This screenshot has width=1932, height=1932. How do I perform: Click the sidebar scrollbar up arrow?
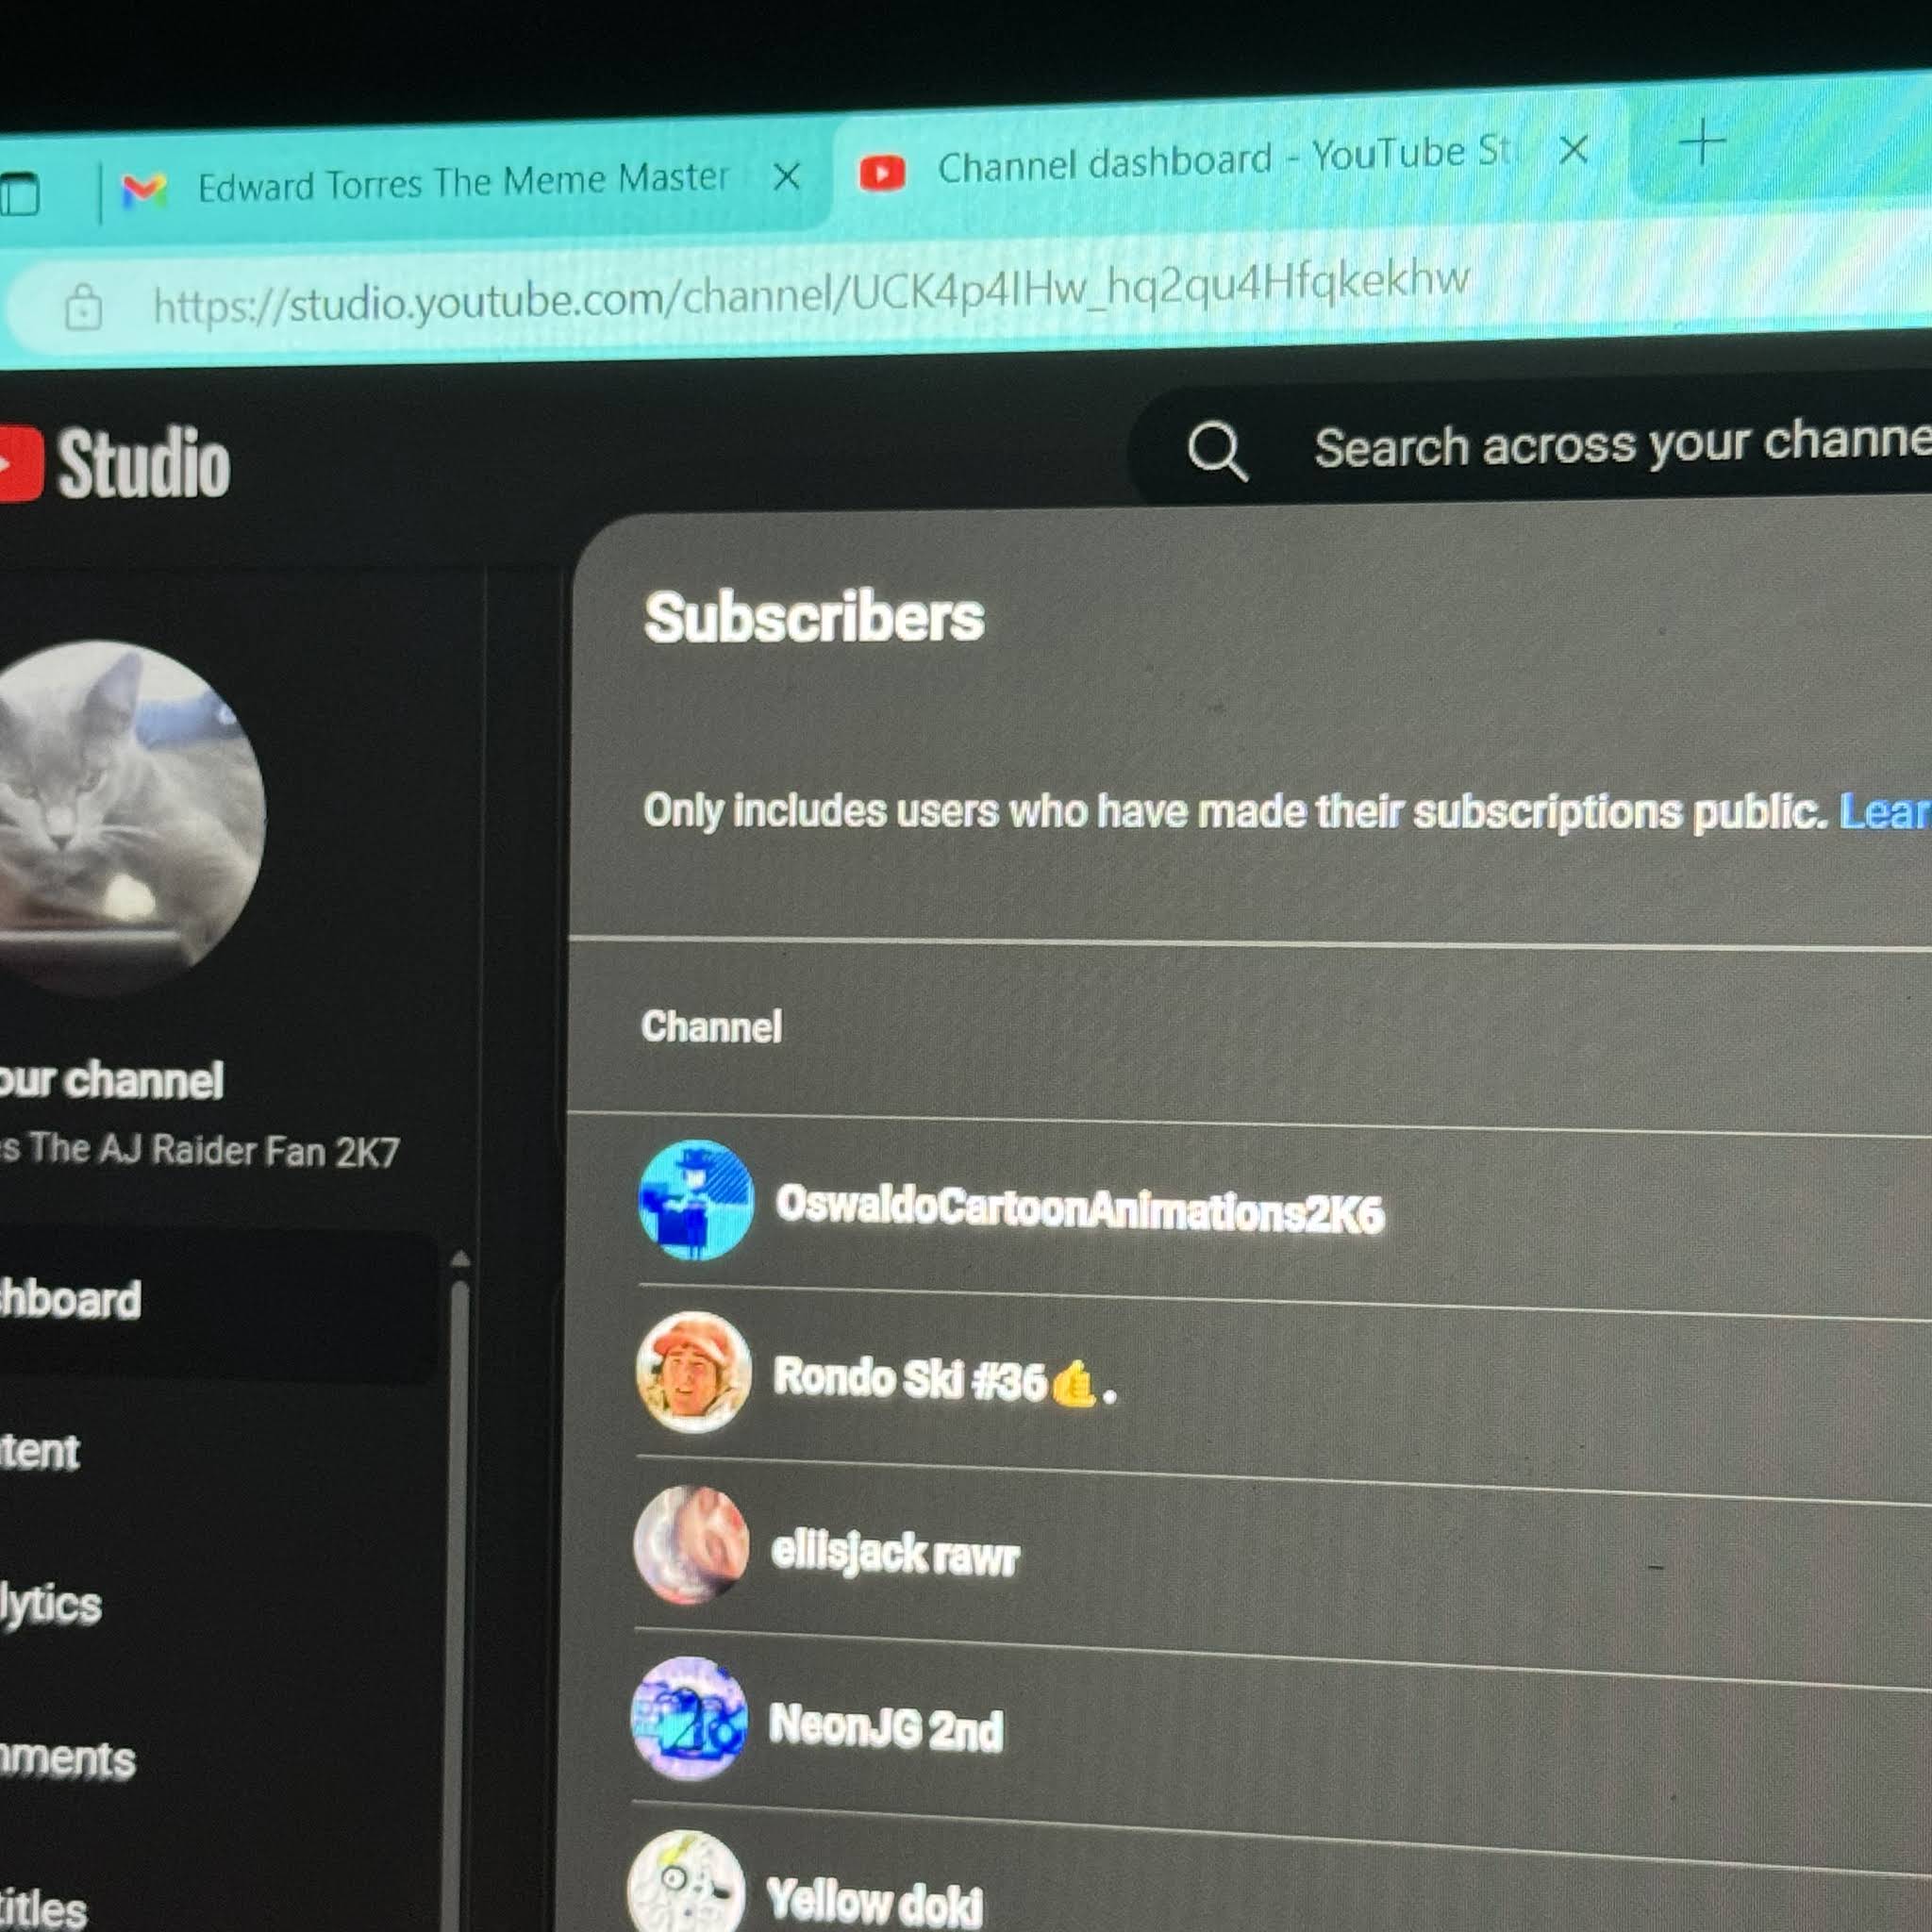coord(460,1259)
